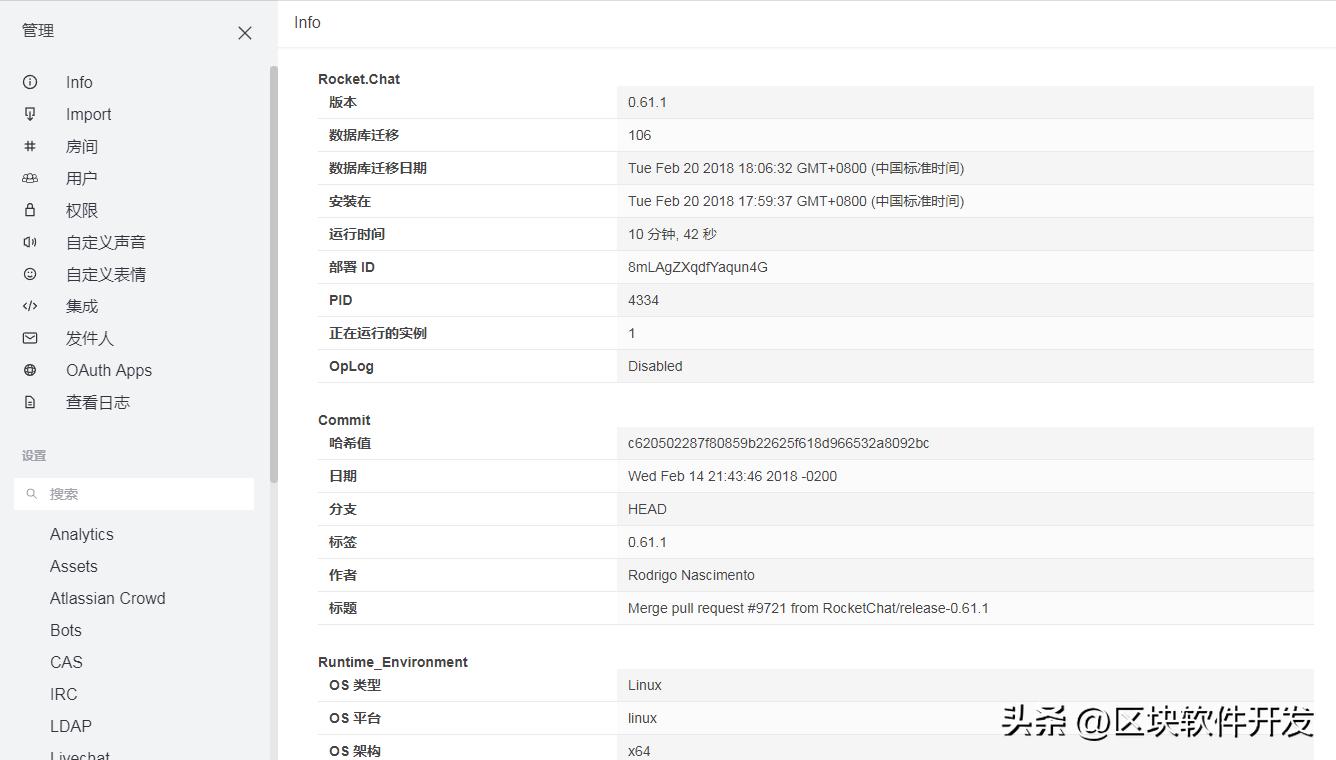The width and height of the screenshot is (1336, 760).
Task: Click the Info page title header
Action: click(307, 22)
